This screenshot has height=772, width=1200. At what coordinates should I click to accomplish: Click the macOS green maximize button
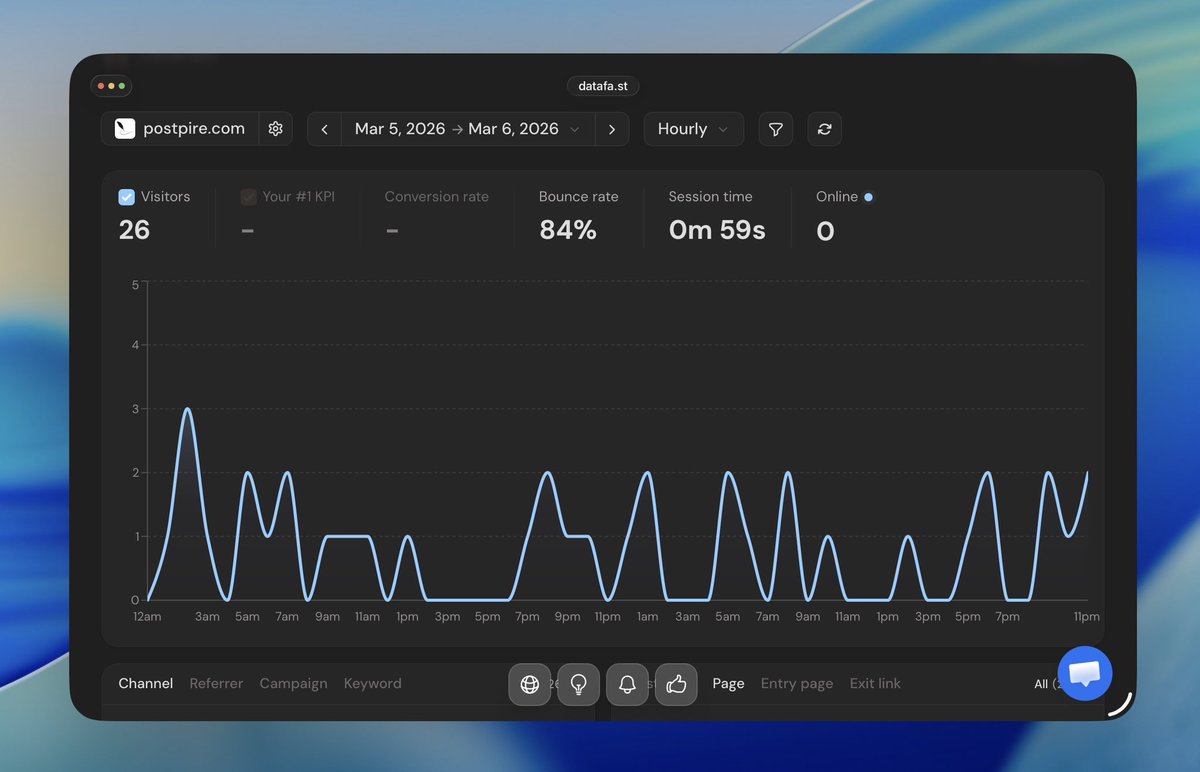pos(122,86)
